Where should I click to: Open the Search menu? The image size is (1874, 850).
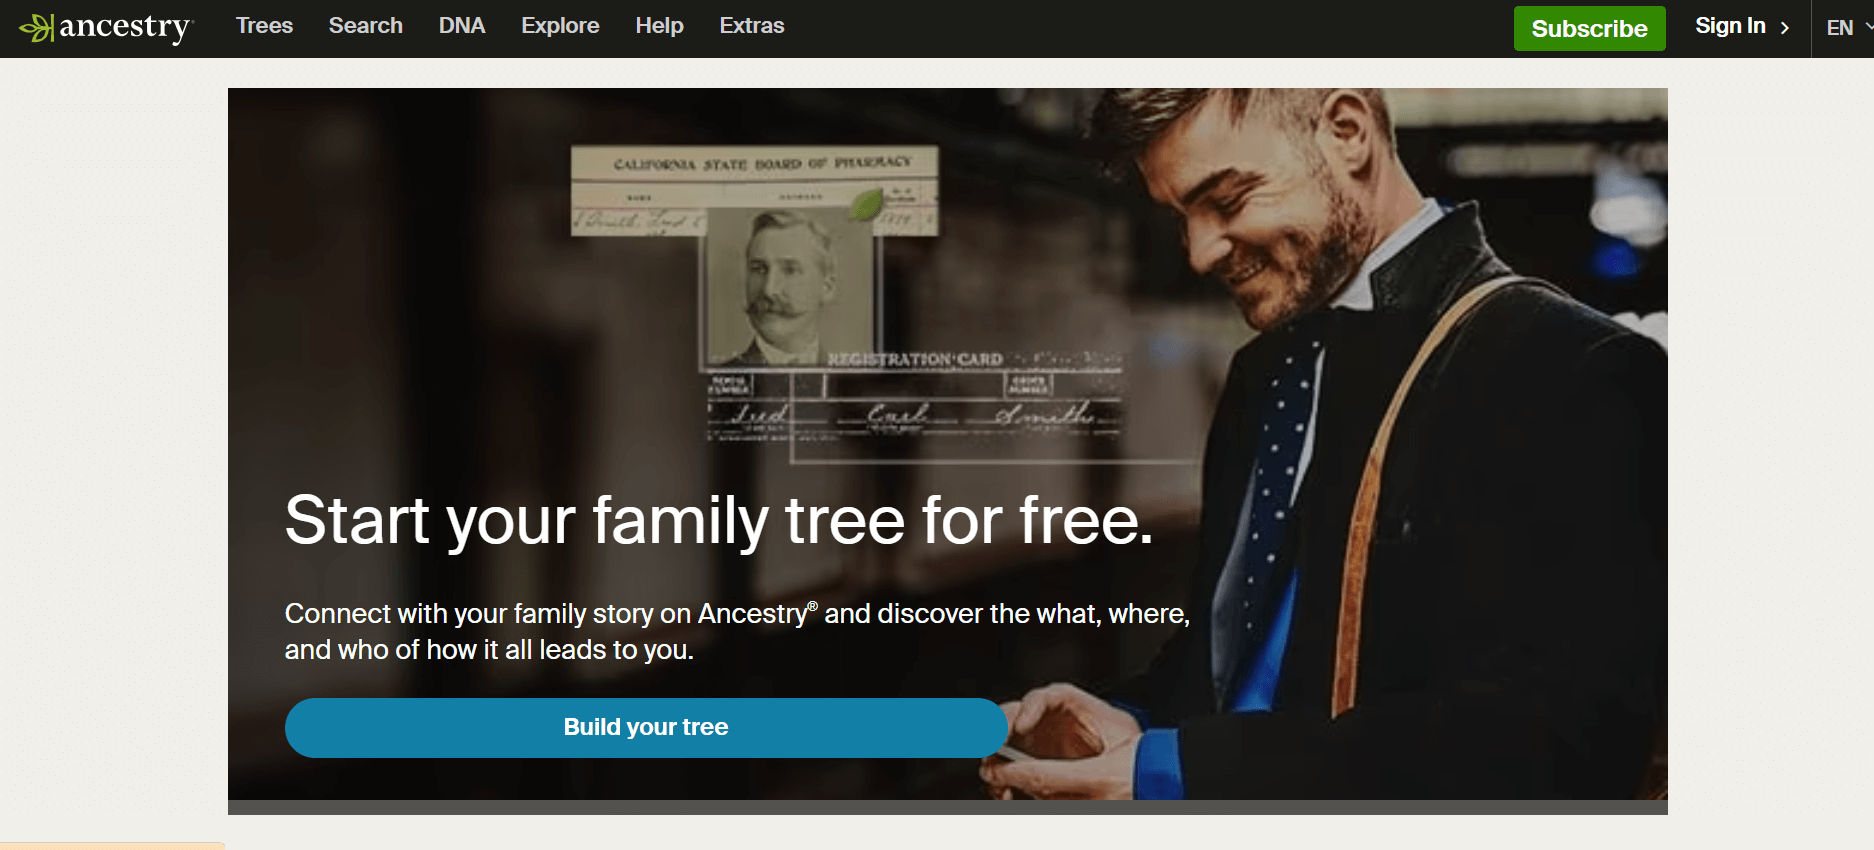(x=366, y=26)
